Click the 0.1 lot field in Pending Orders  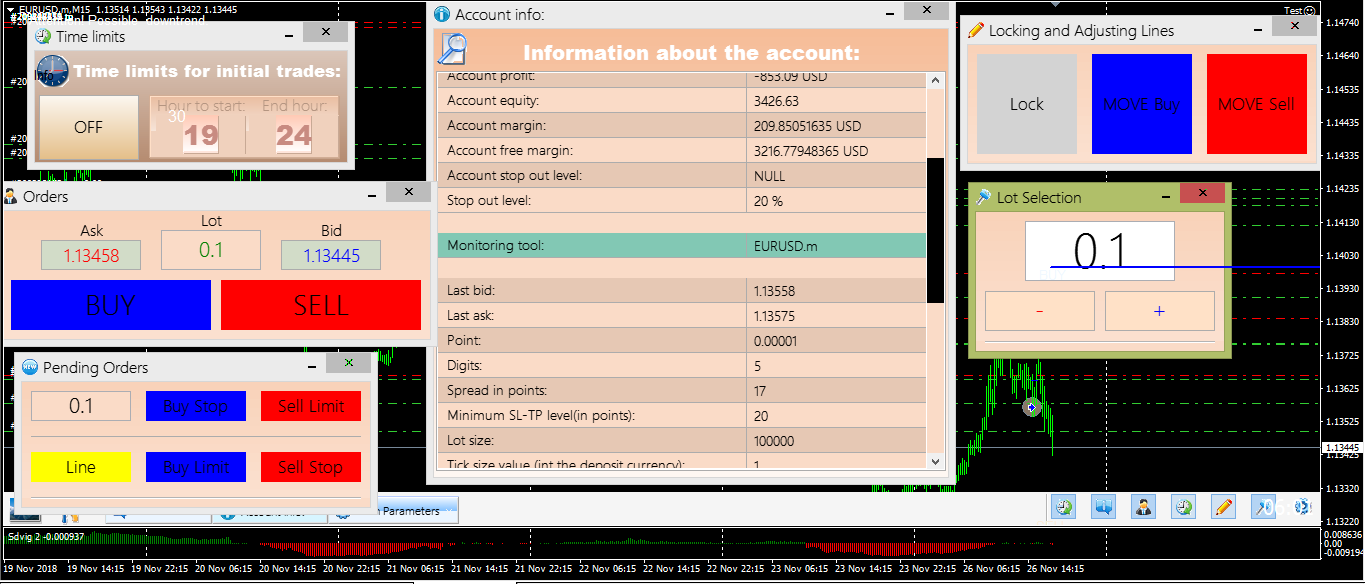click(x=81, y=406)
